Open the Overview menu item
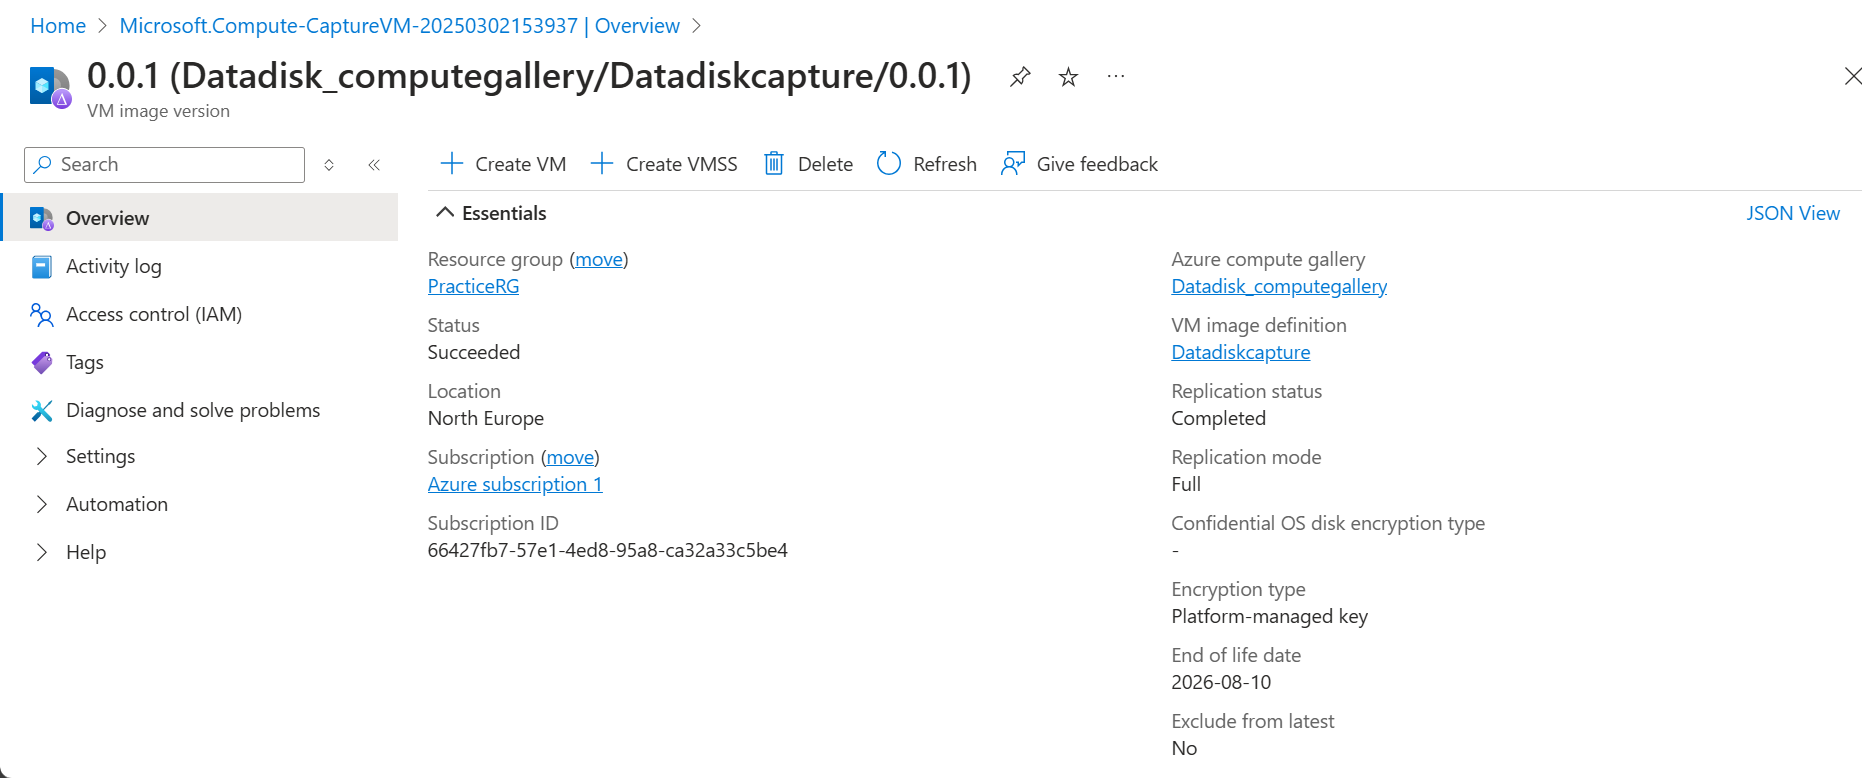Image resolution: width=1862 pixels, height=778 pixels. point(199,218)
